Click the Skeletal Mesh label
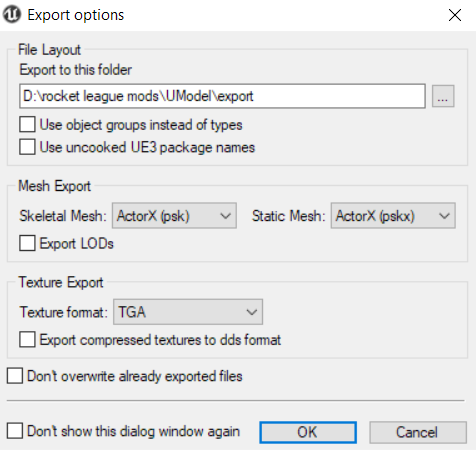The width and height of the screenshot is (476, 450). tap(63, 216)
